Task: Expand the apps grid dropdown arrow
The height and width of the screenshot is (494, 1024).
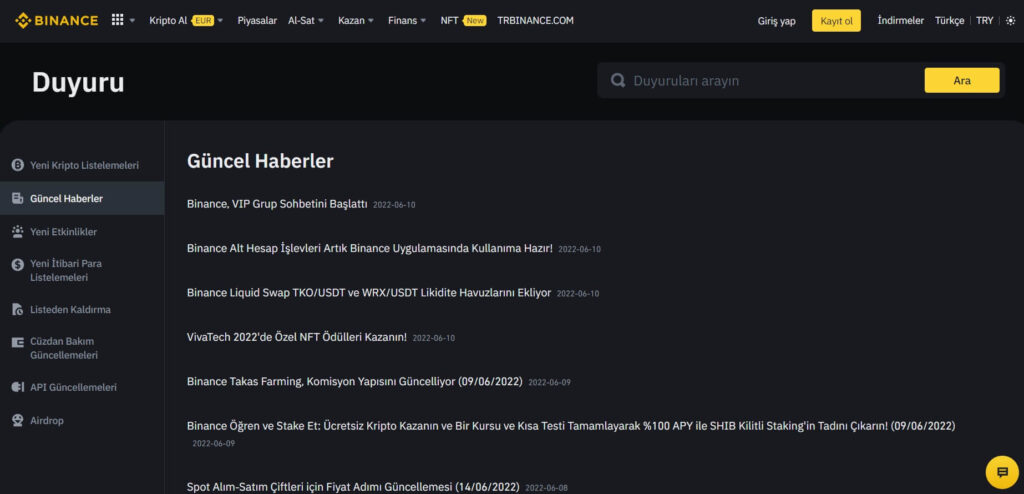Action: 133,21
